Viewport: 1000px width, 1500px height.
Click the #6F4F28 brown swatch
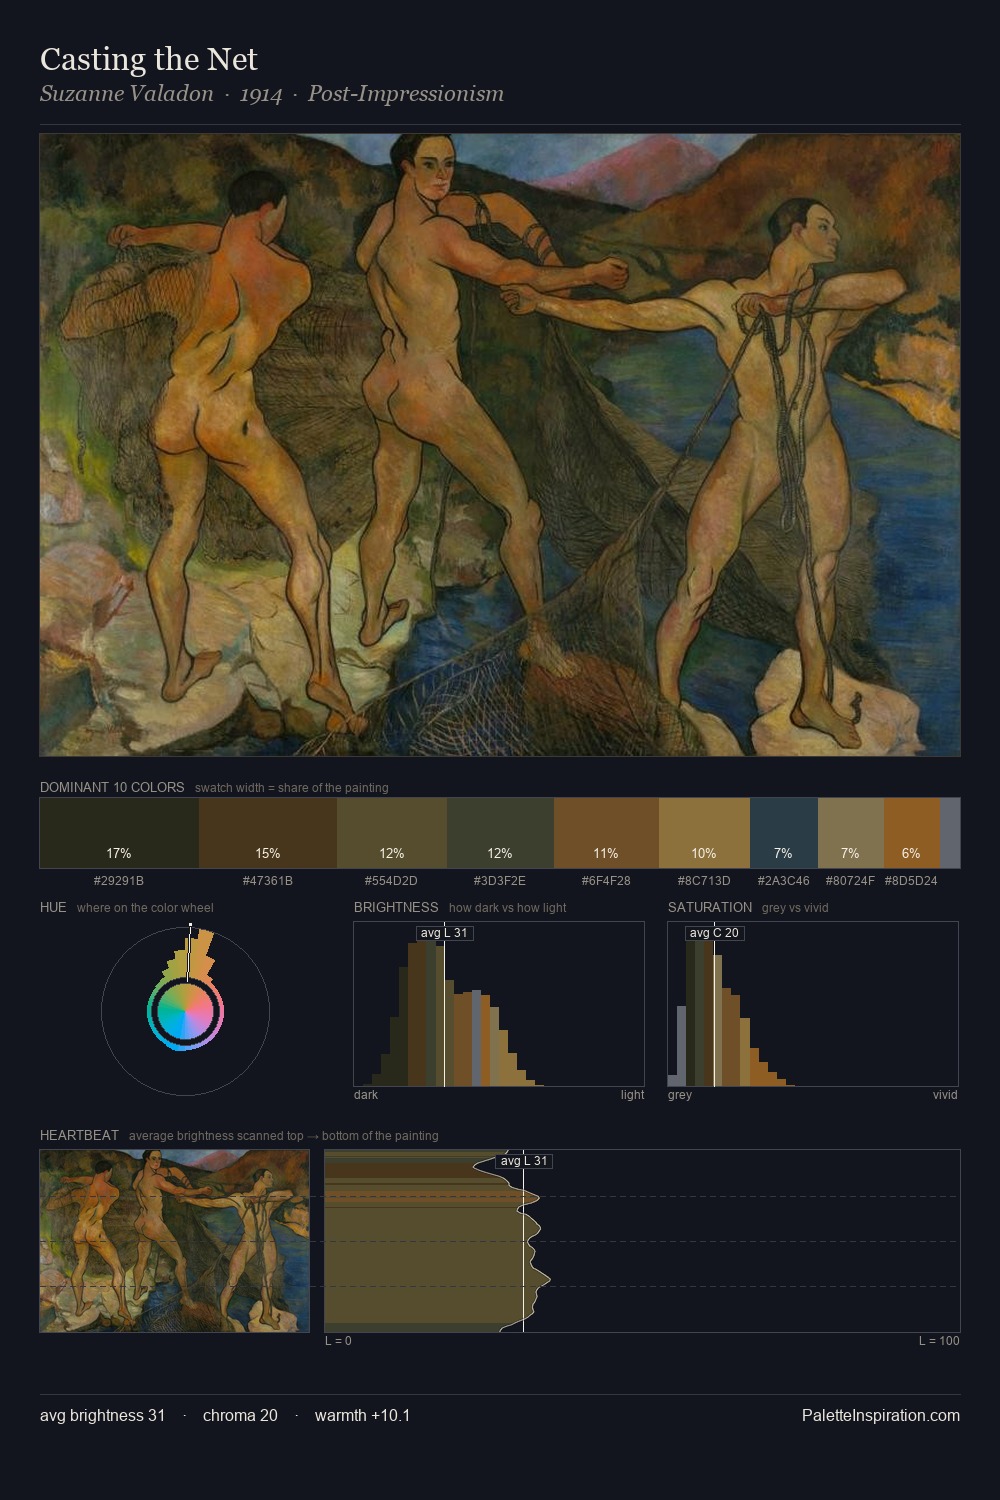pyautogui.click(x=606, y=833)
